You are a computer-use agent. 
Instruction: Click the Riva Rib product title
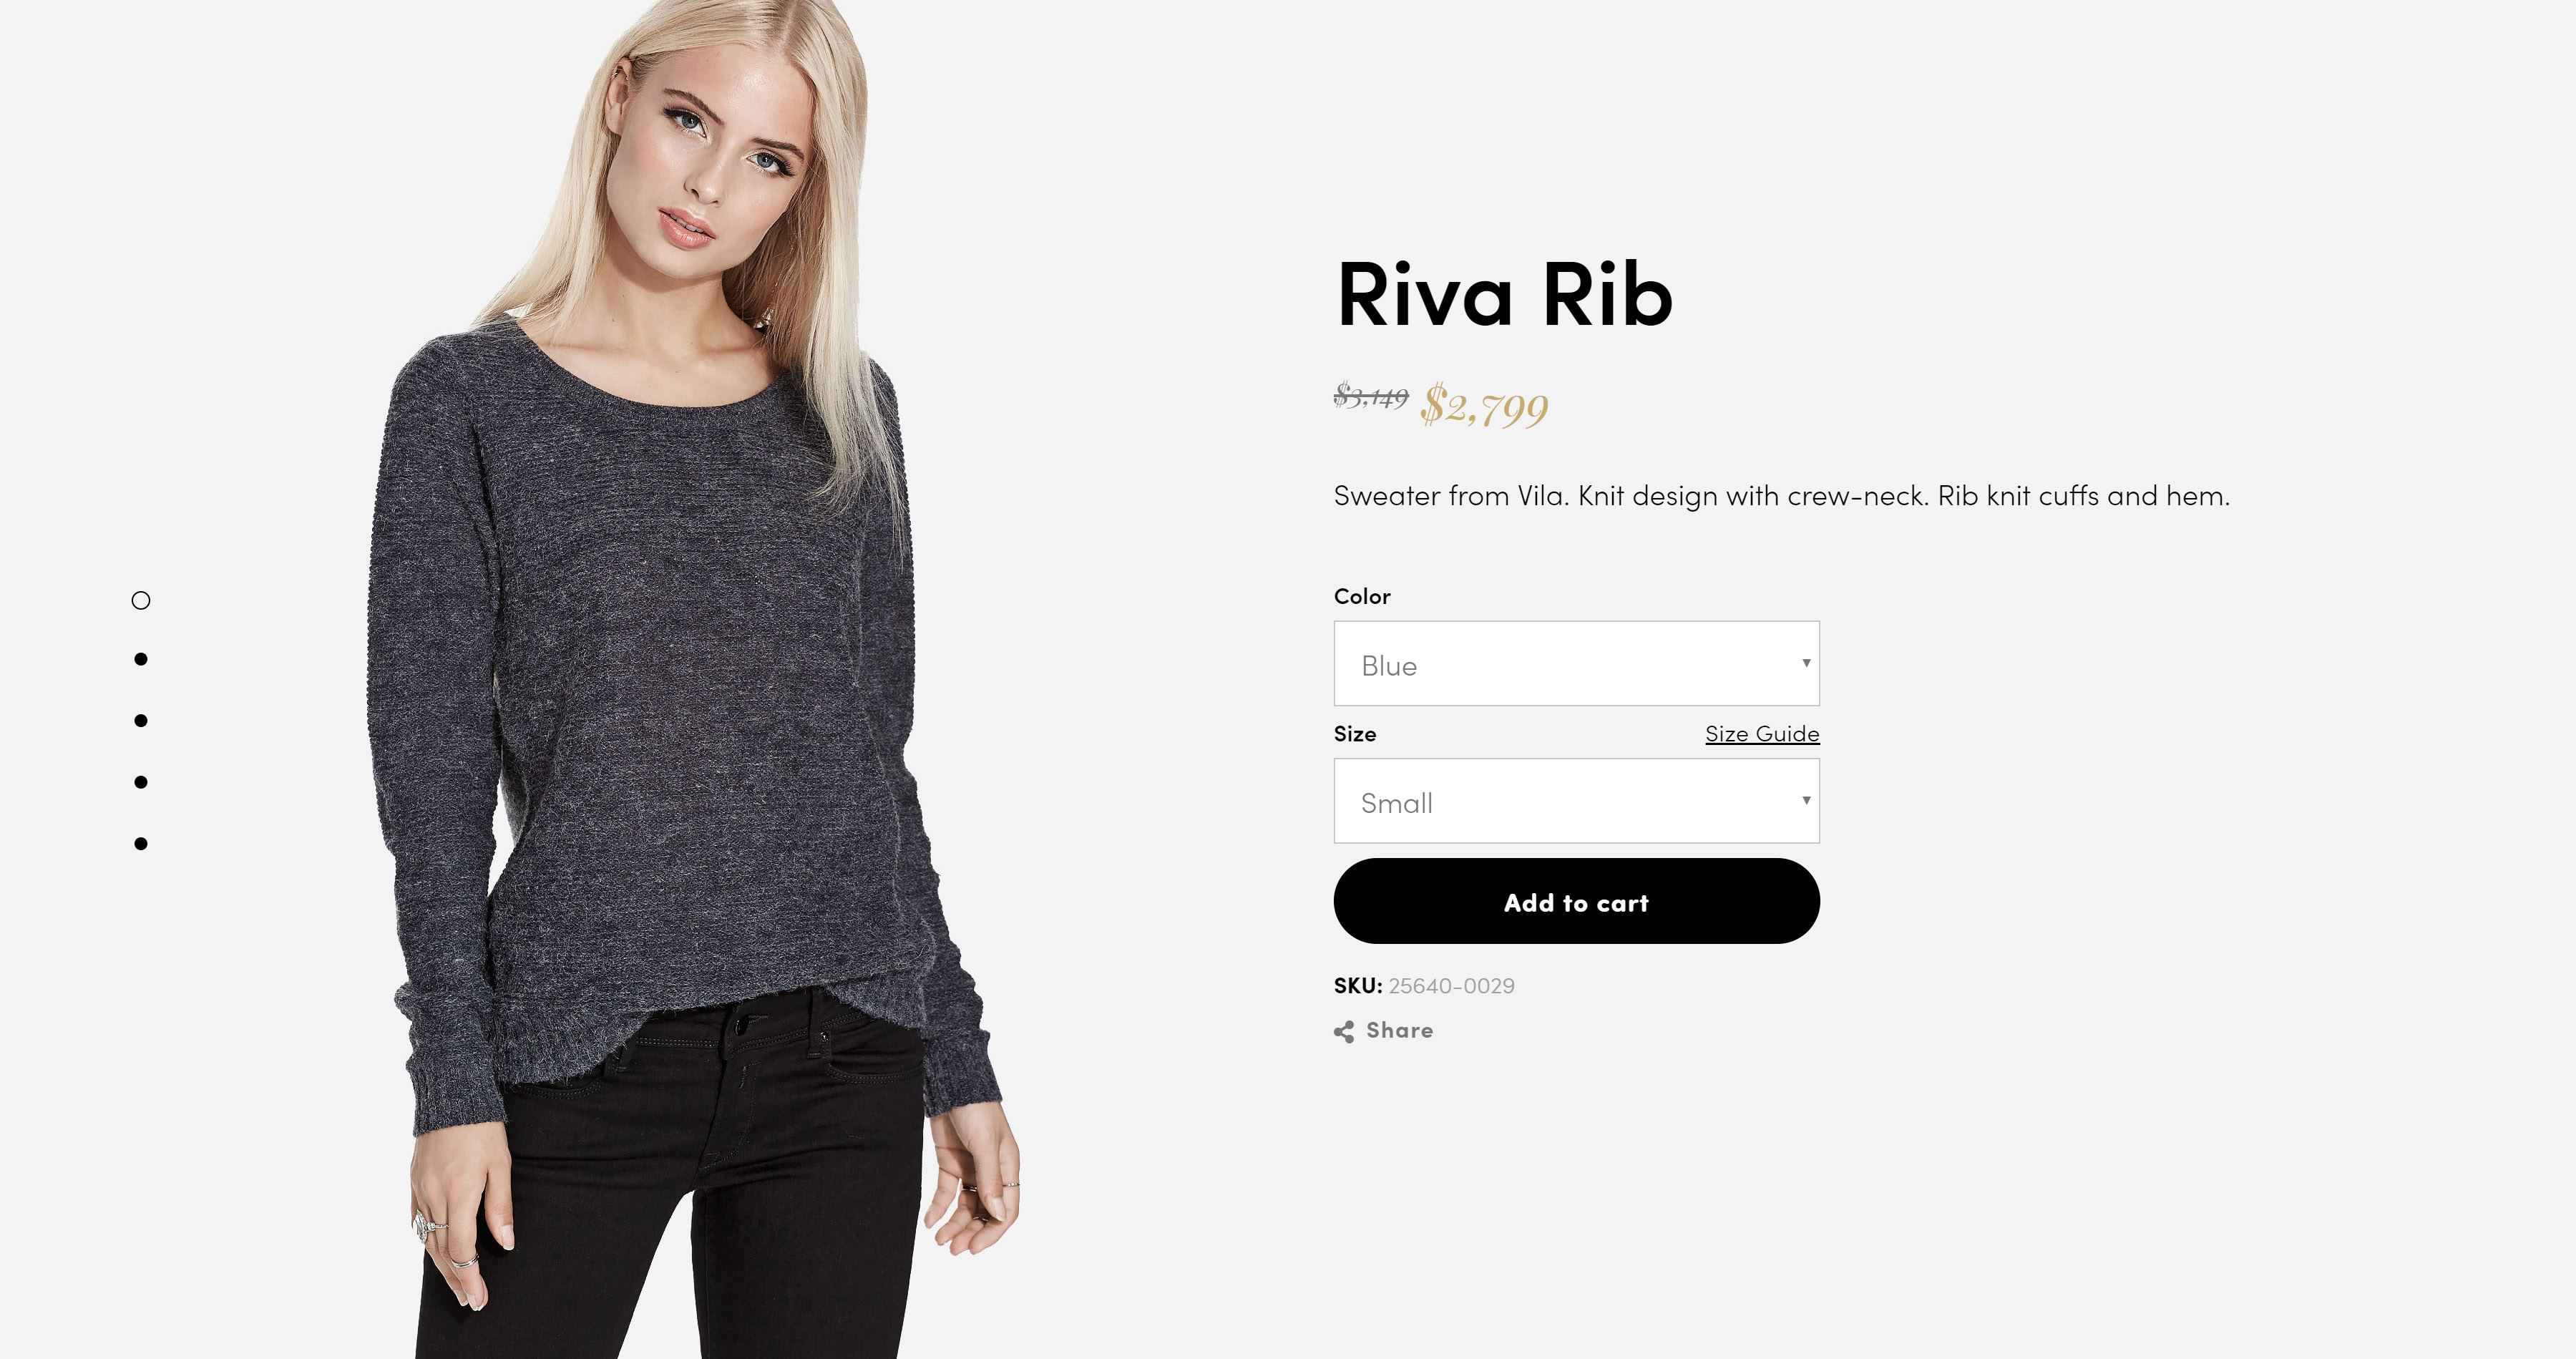coord(1504,295)
